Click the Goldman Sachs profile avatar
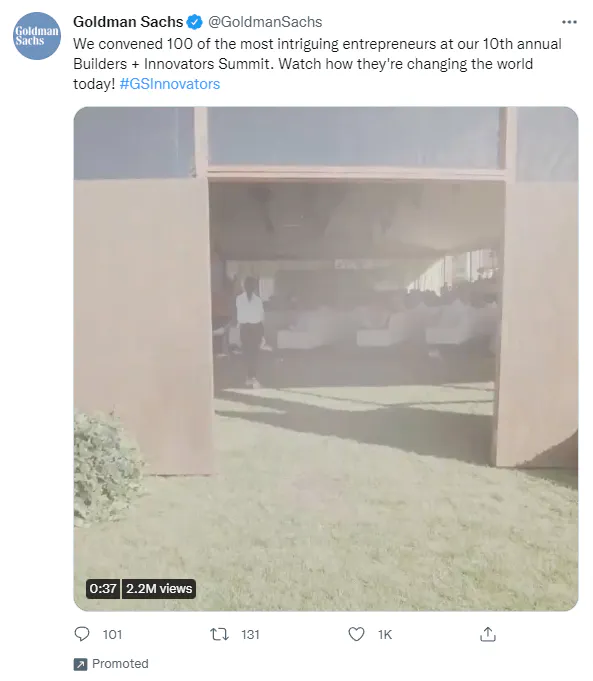593x681 pixels. (36, 36)
